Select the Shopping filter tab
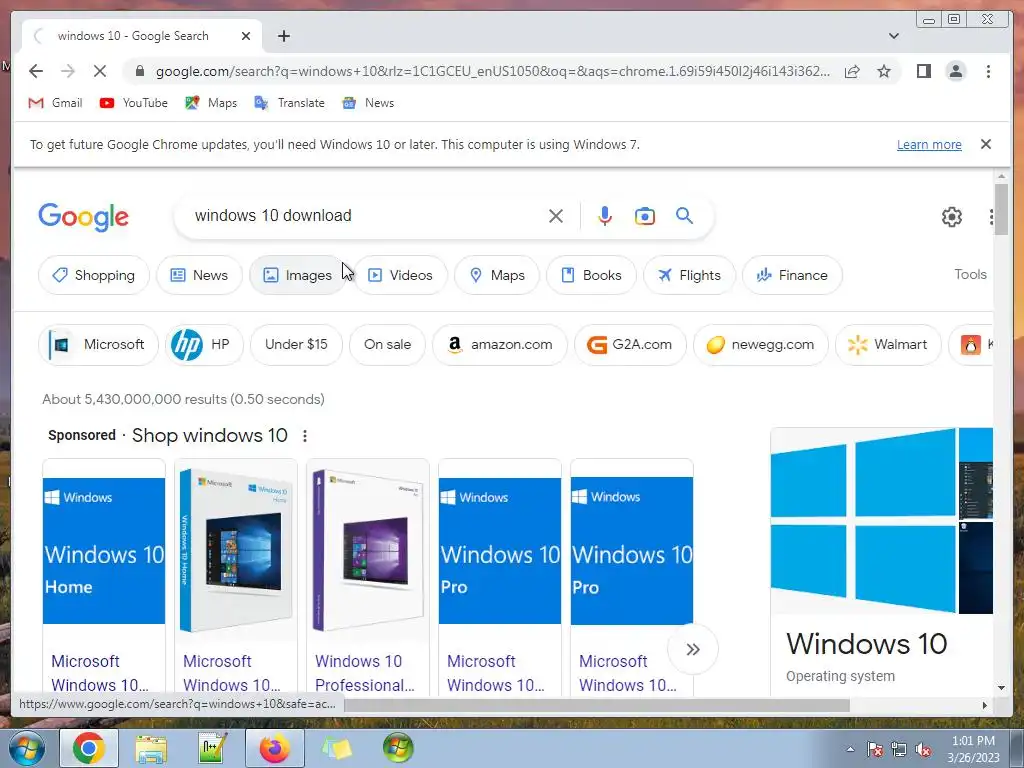 coord(94,275)
